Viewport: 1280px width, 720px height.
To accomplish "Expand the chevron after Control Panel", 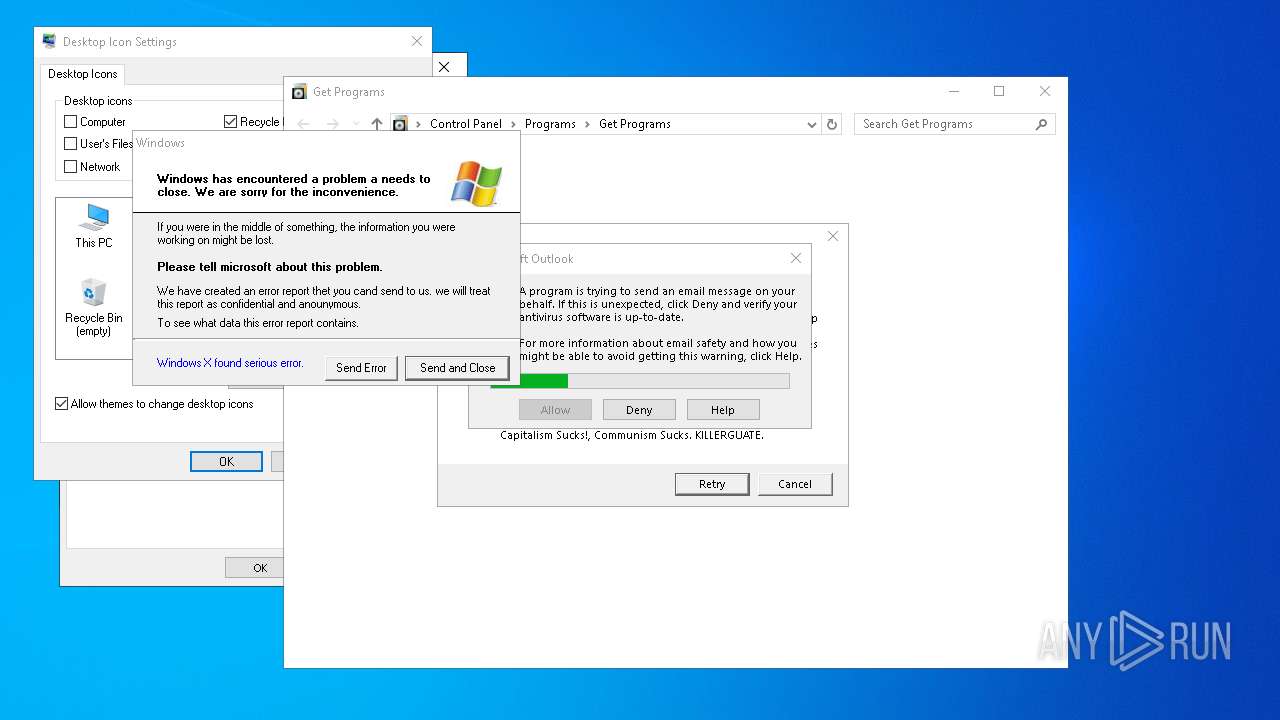I will [514, 124].
